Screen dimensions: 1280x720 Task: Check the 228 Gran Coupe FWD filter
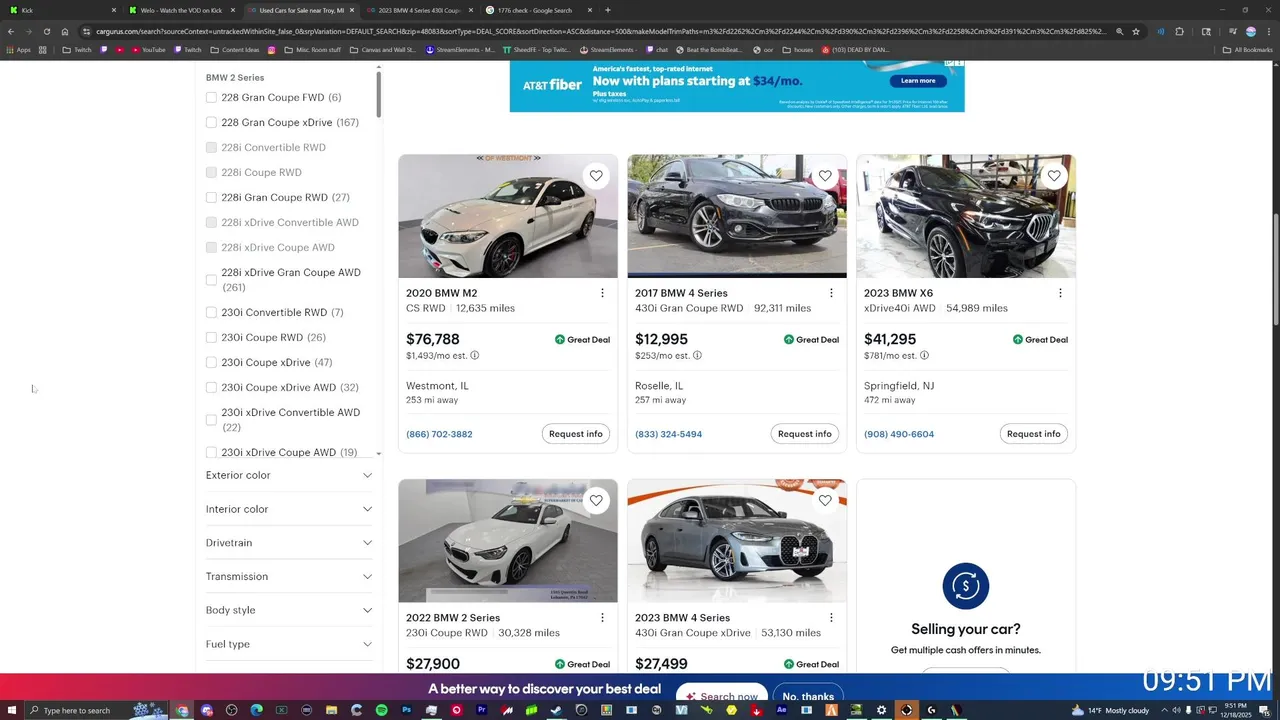tap(211, 97)
